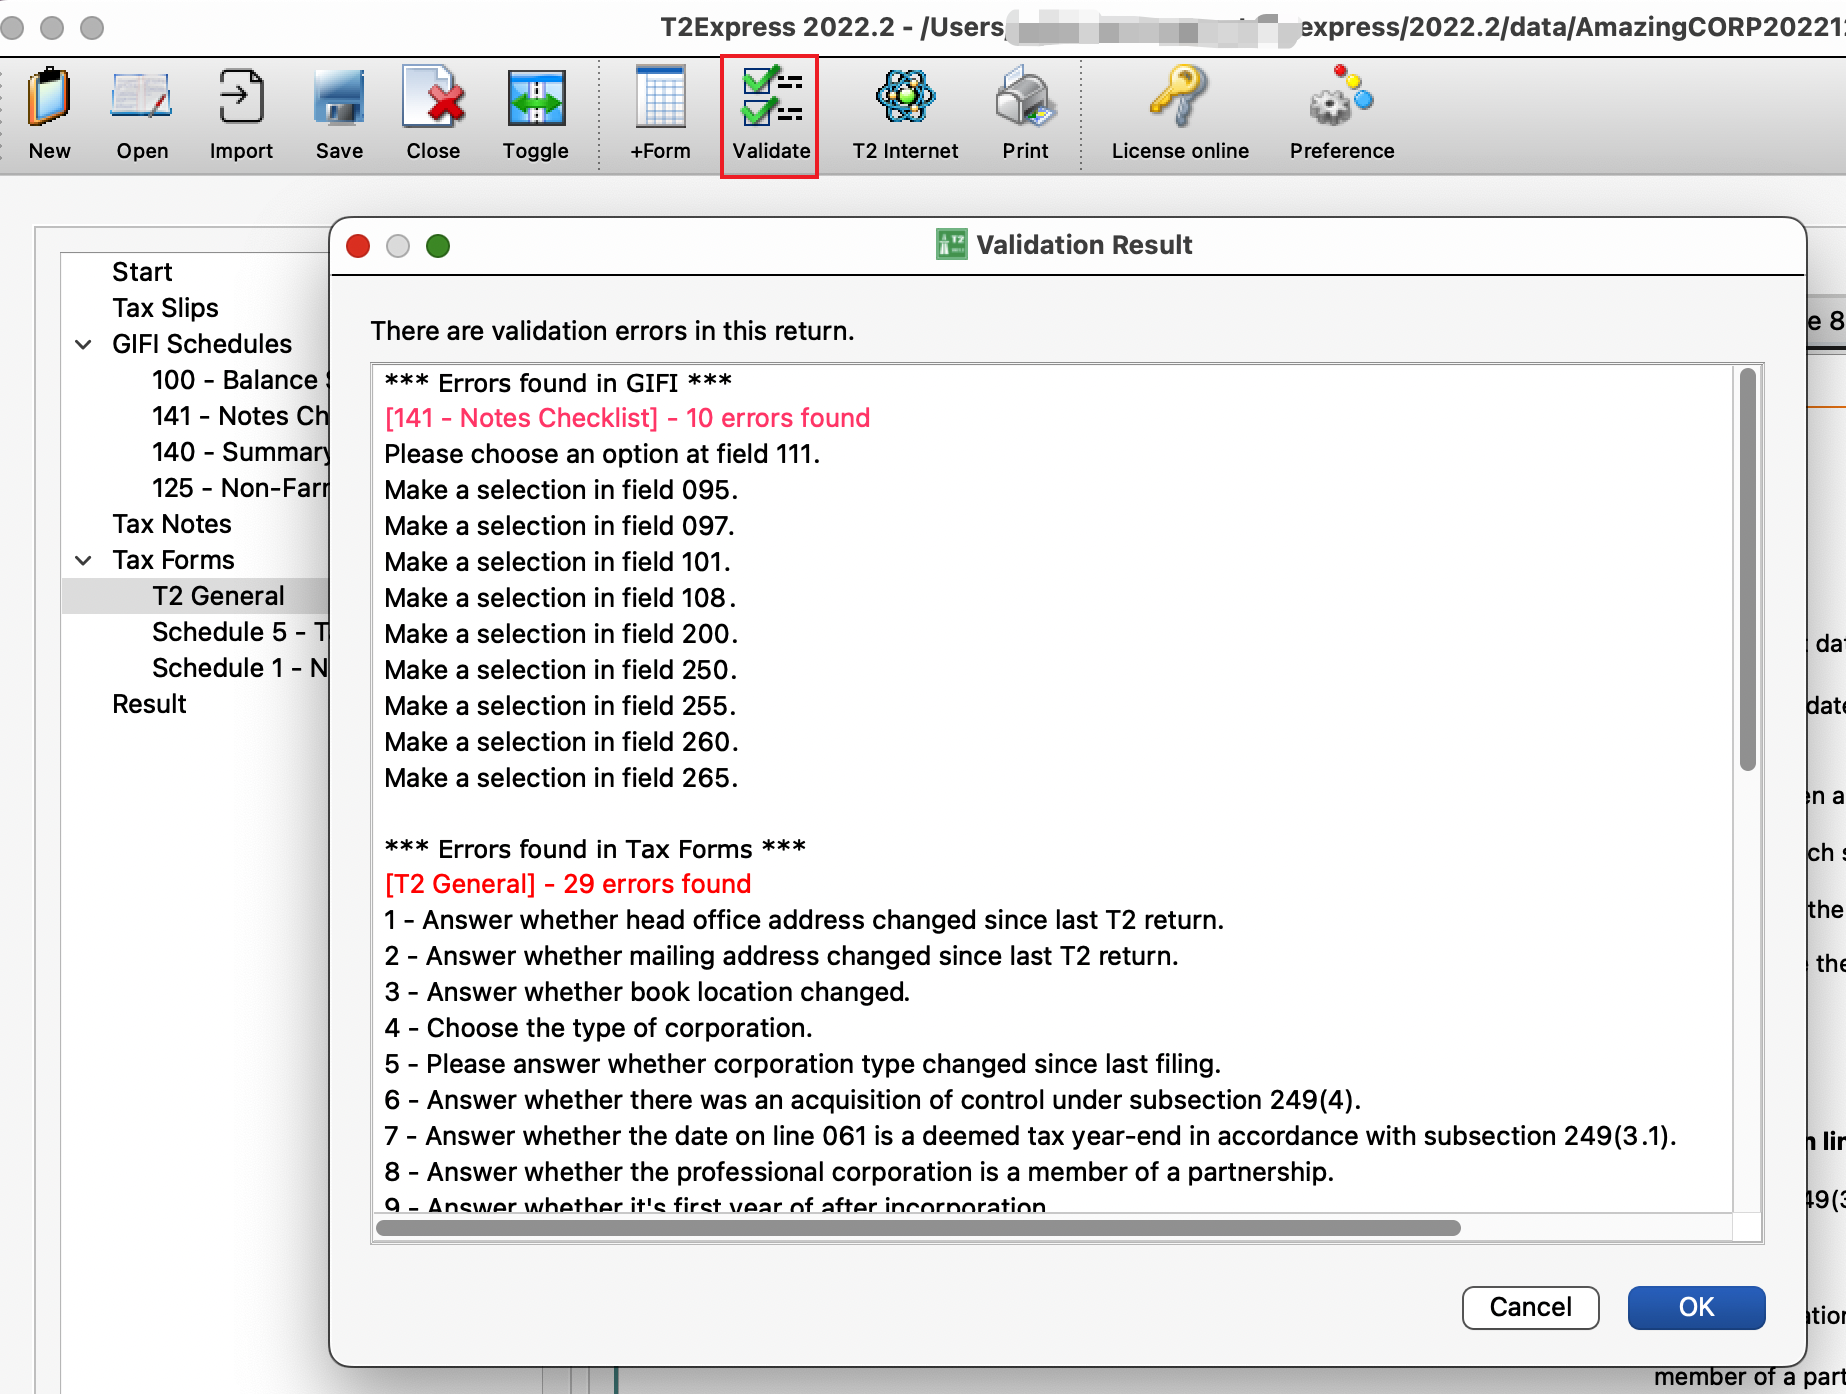Screen dimensions: 1846x1394
Task: Collapse the Tax Forms tree node
Action: pos(84,561)
